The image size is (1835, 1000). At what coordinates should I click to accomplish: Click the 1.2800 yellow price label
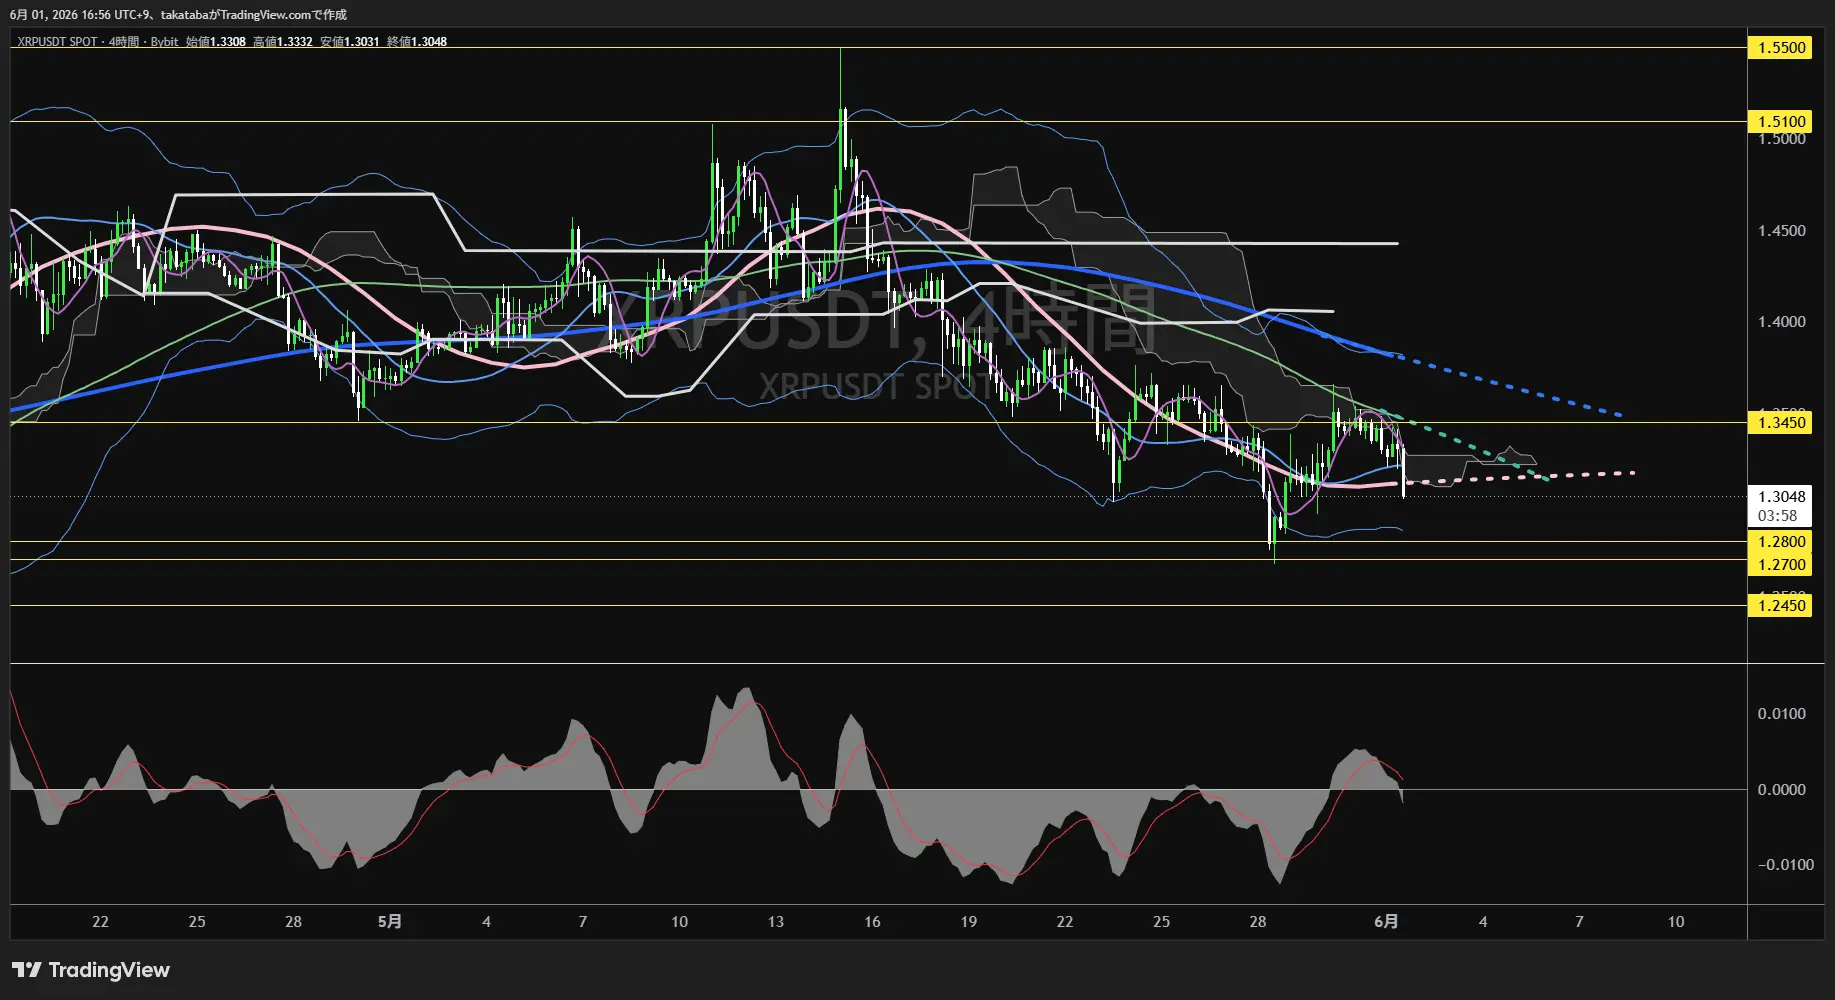[1779, 542]
